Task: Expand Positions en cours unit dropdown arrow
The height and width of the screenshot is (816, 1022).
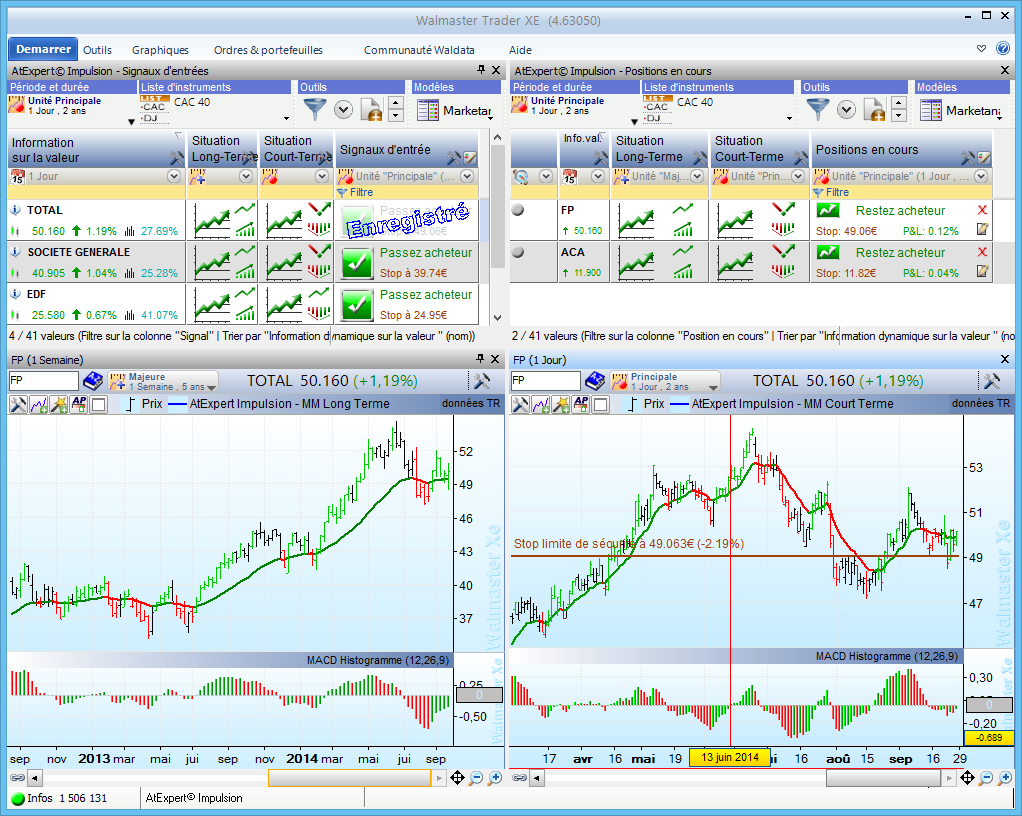Action: [x=981, y=176]
